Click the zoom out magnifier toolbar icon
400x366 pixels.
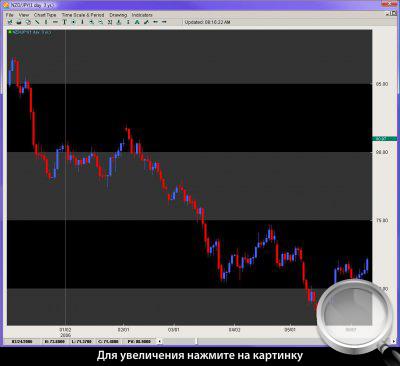pos(100,22)
